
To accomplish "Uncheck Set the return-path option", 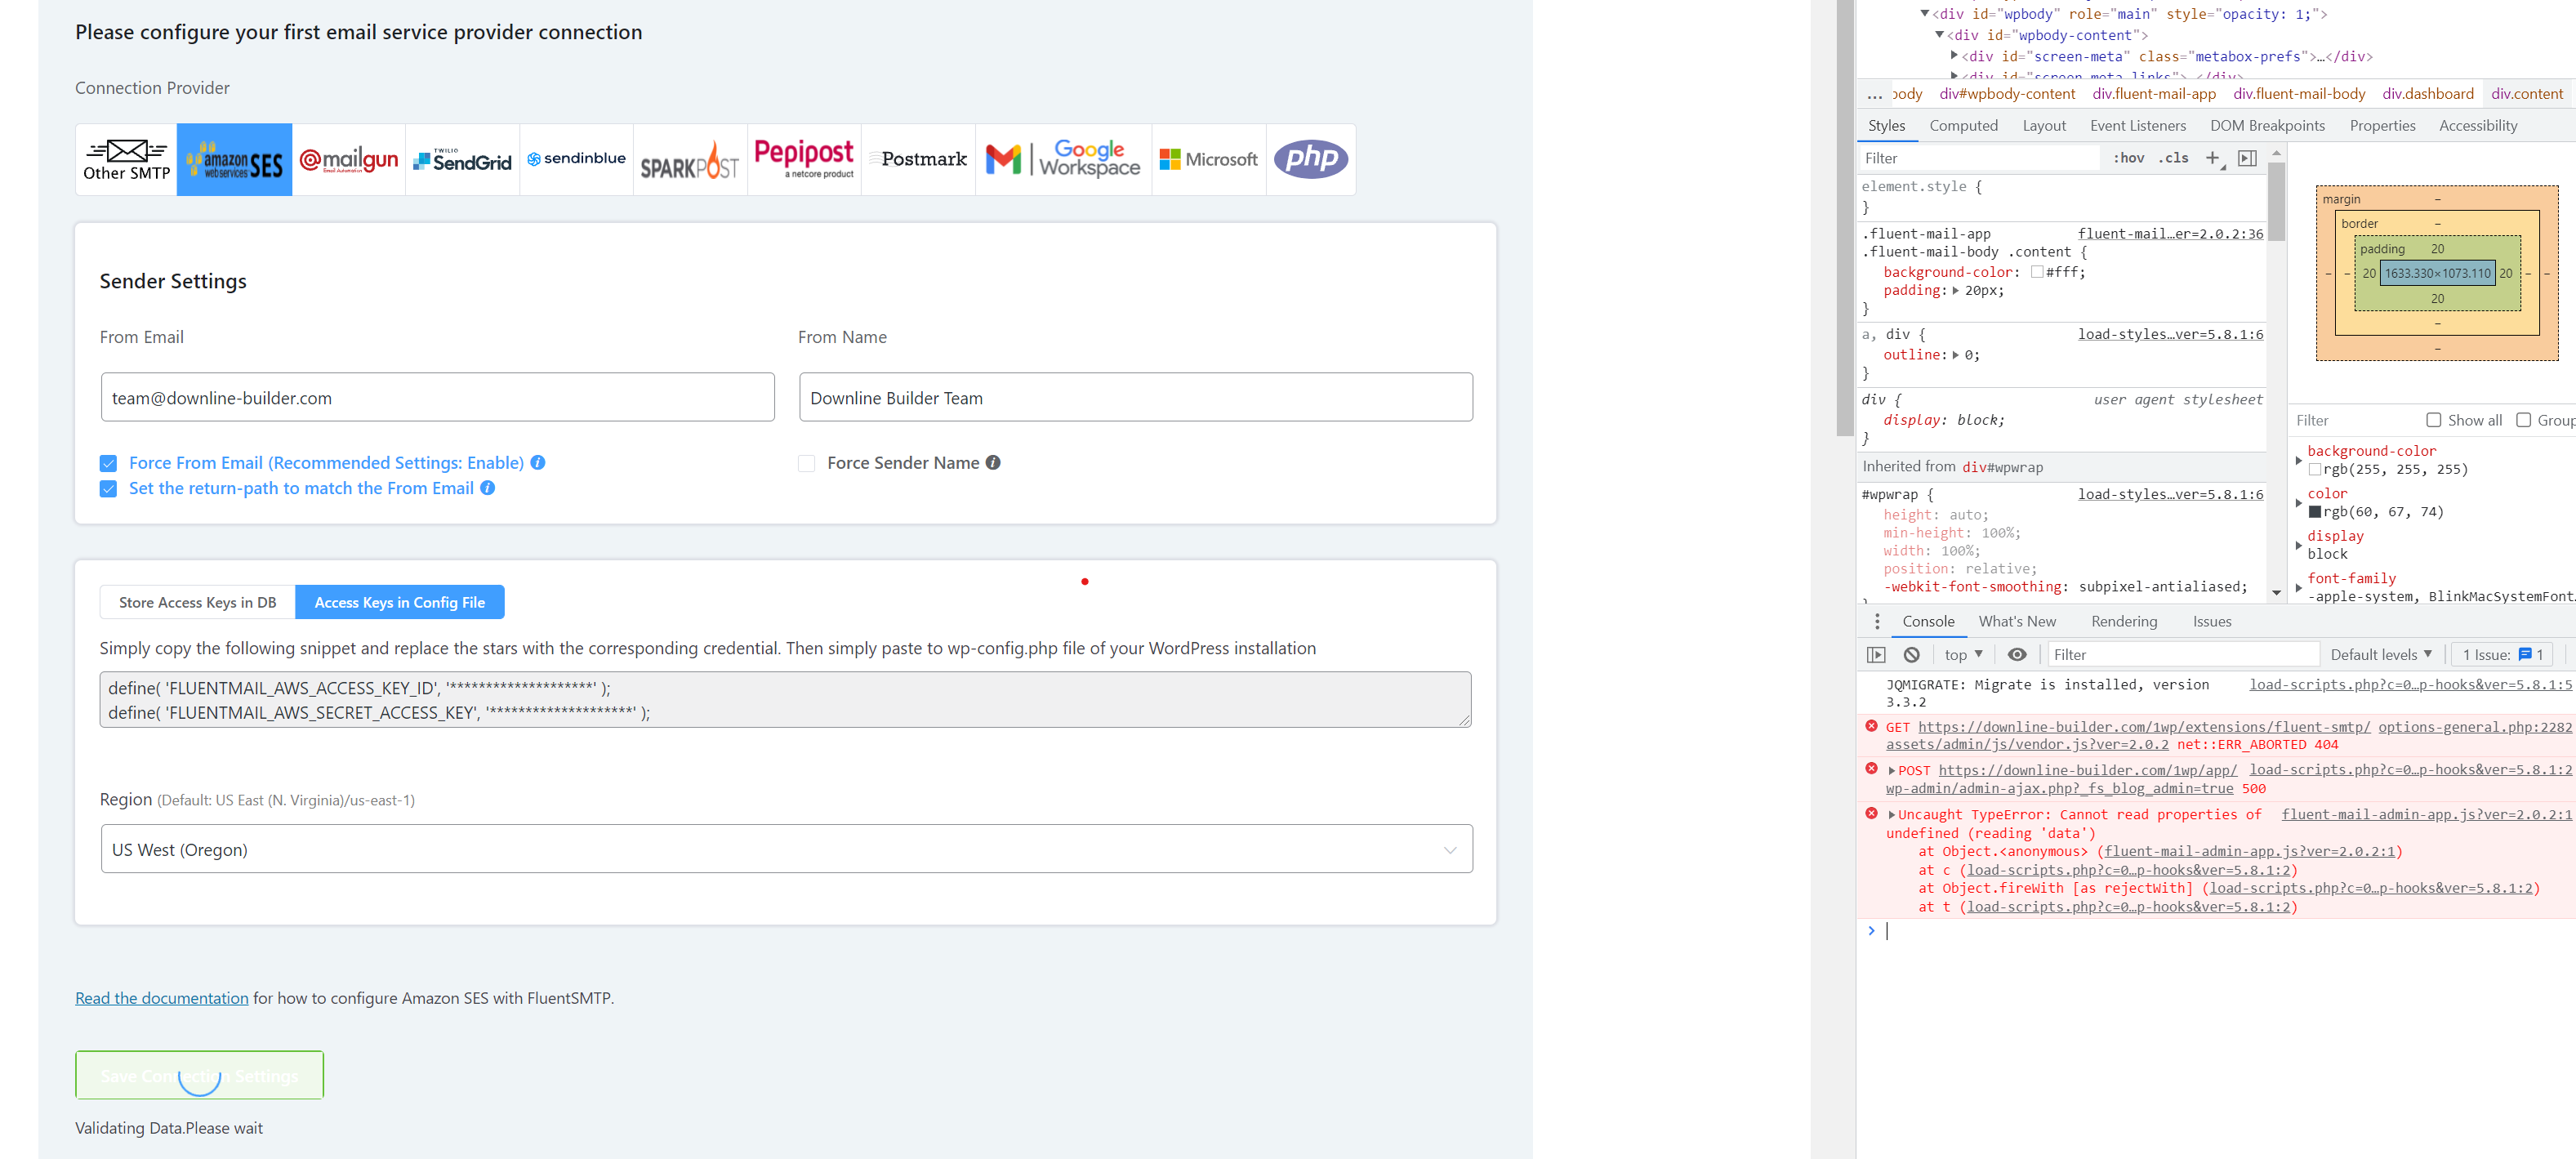I will coord(108,489).
